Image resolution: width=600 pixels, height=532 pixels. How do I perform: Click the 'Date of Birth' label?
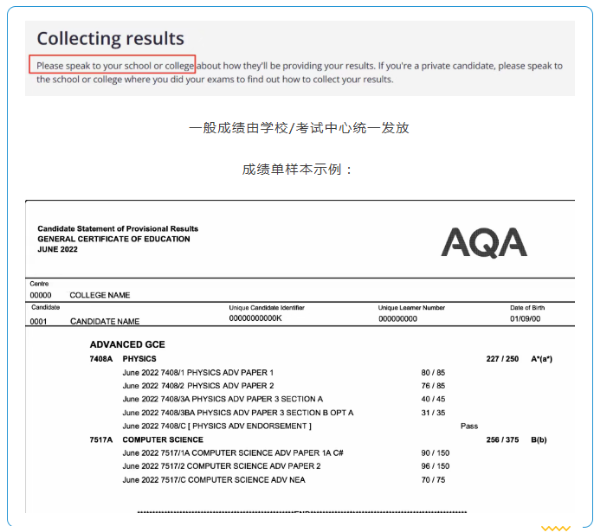[x=527, y=308]
